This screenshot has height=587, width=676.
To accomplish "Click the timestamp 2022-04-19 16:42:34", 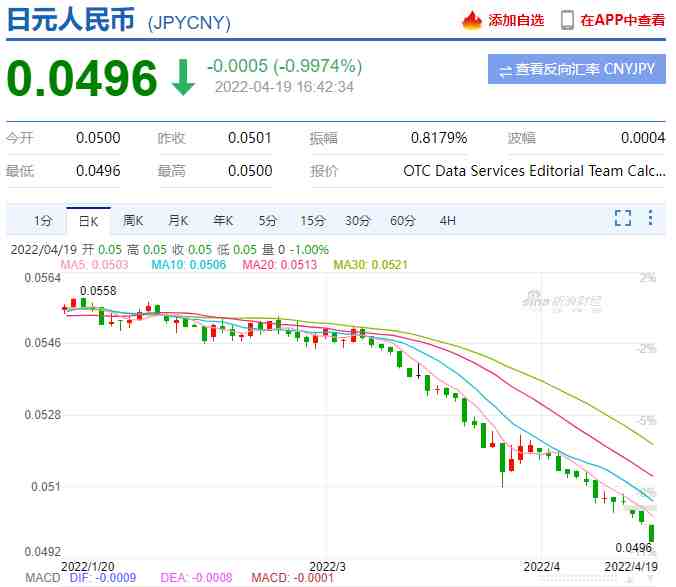I will 285,87.
